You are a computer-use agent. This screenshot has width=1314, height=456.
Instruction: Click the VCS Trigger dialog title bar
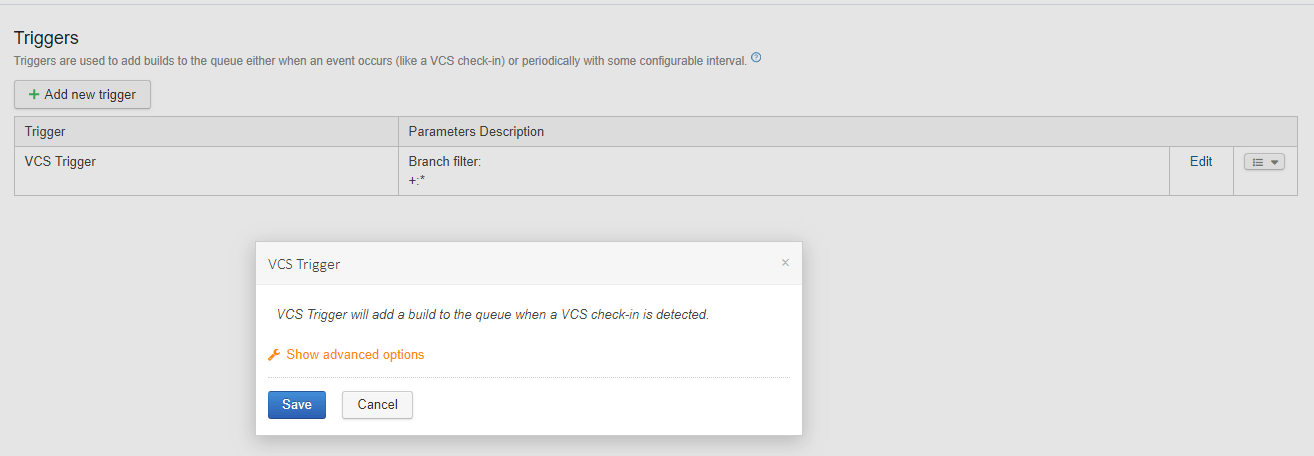click(x=528, y=264)
